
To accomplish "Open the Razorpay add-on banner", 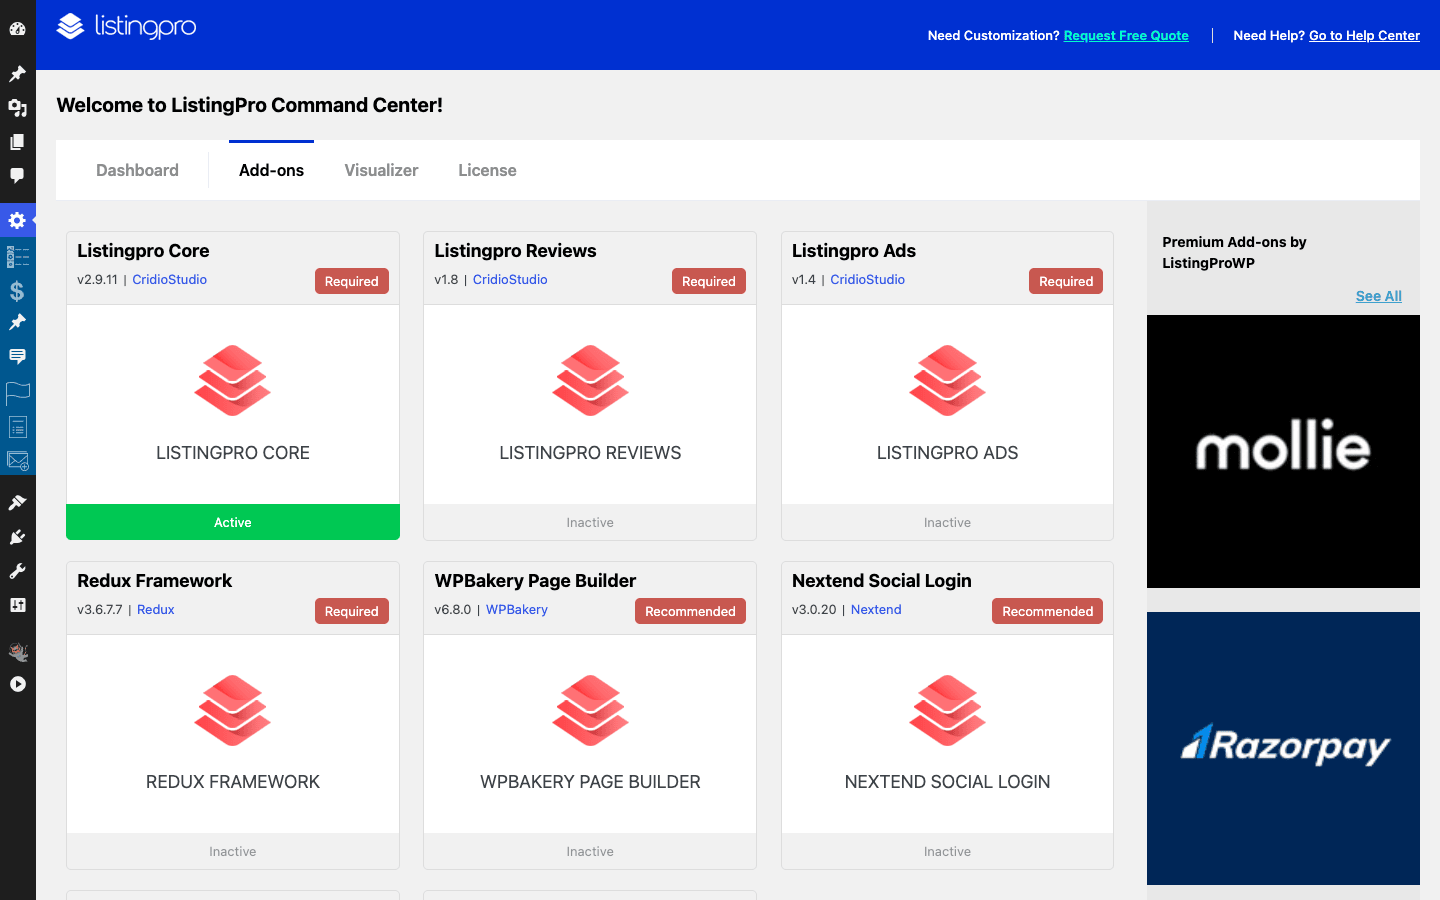I will coord(1283,748).
